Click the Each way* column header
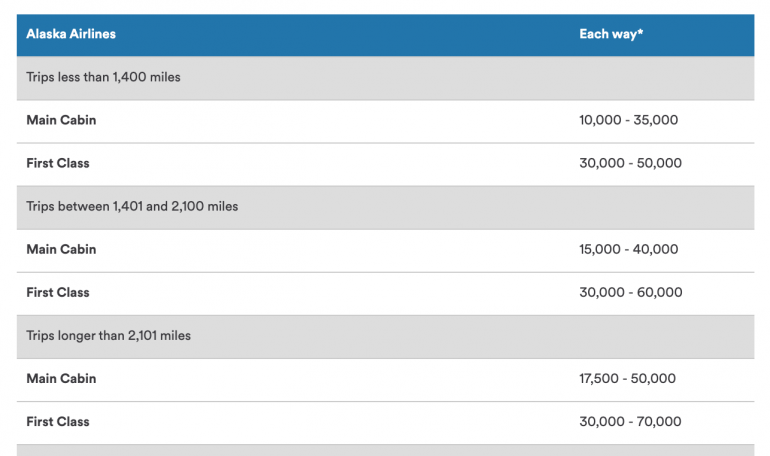The height and width of the screenshot is (456, 770). [610, 34]
